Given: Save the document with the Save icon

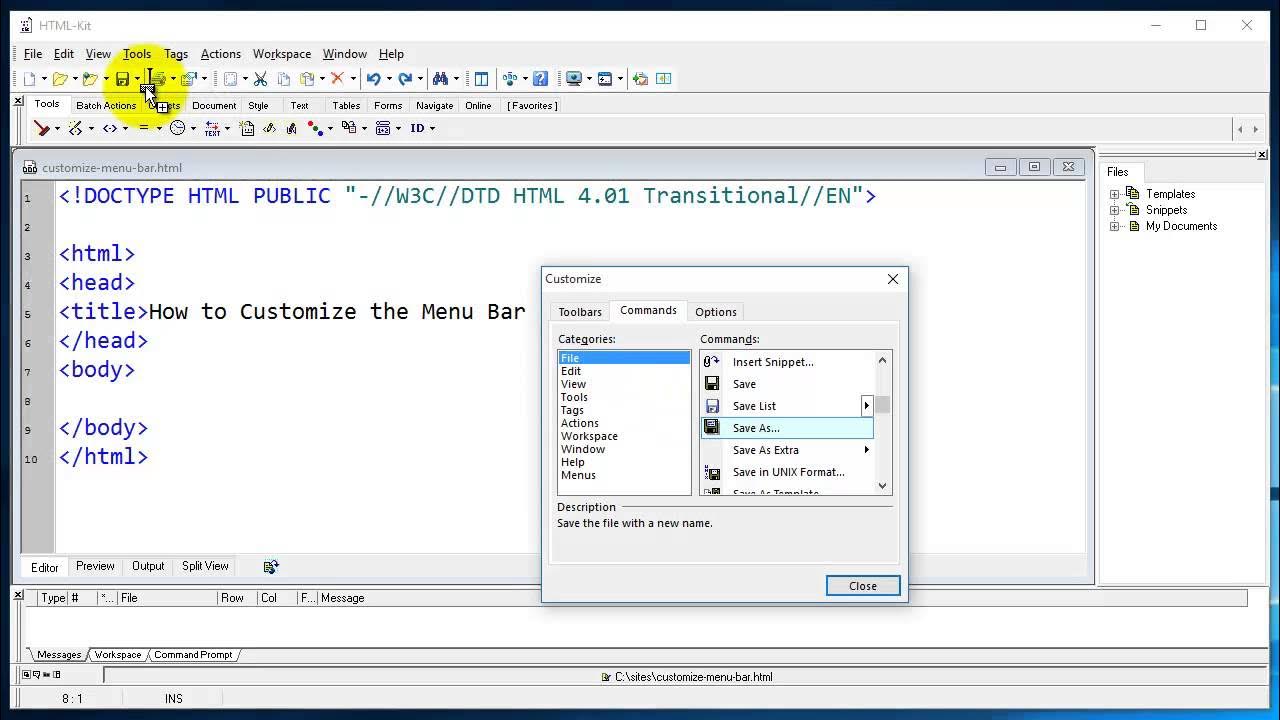Looking at the screenshot, I should [122, 78].
